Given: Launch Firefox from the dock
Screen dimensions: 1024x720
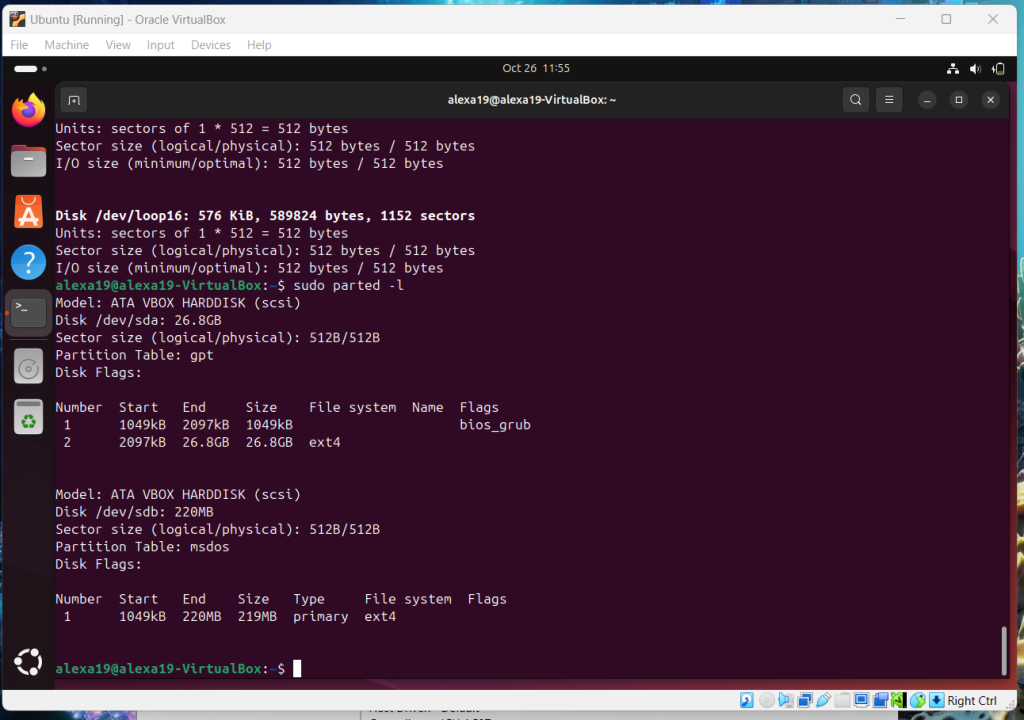Looking at the screenshot, I should pyautogui.click(x=29, y=110).
